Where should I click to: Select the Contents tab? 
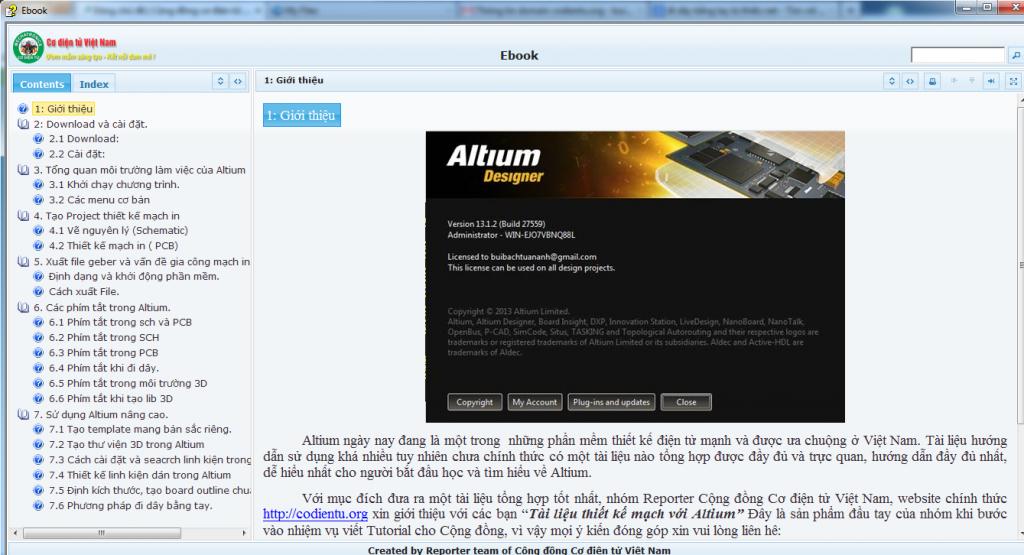[42, 84]
